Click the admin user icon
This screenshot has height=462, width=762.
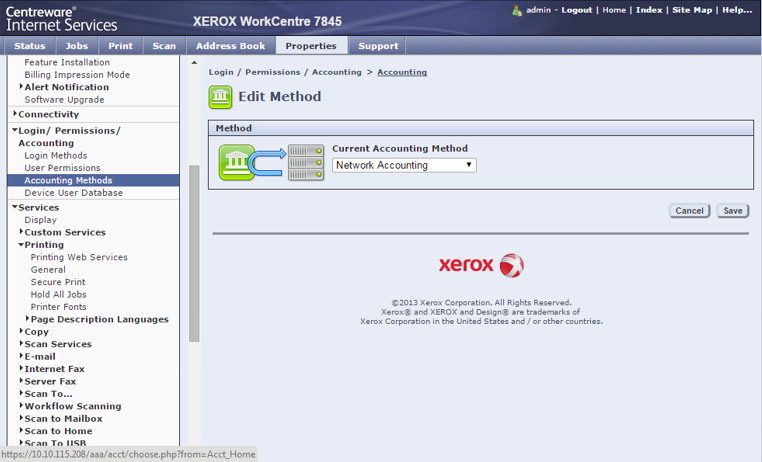pyautogui.click(x=517, y=10)
